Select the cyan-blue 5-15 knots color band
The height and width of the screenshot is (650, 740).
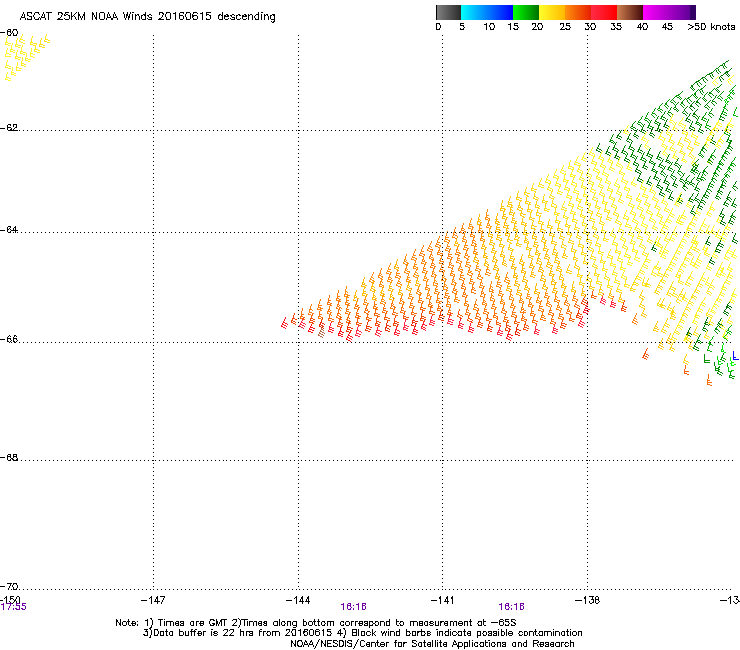(x=487, y=12)
